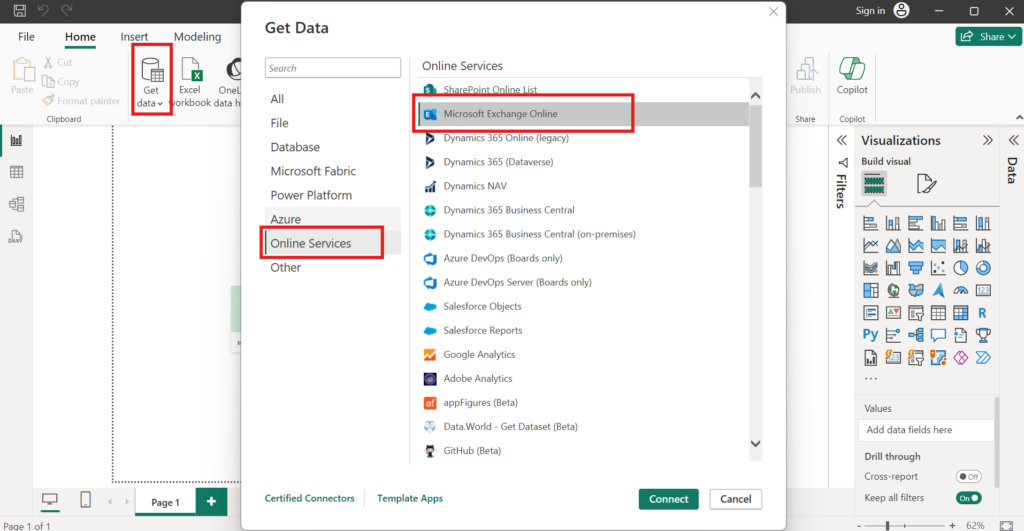Add a new page with plus button
Viewport: 1024px width, 531px height.
pyautogui.click(x=211, y=502)
